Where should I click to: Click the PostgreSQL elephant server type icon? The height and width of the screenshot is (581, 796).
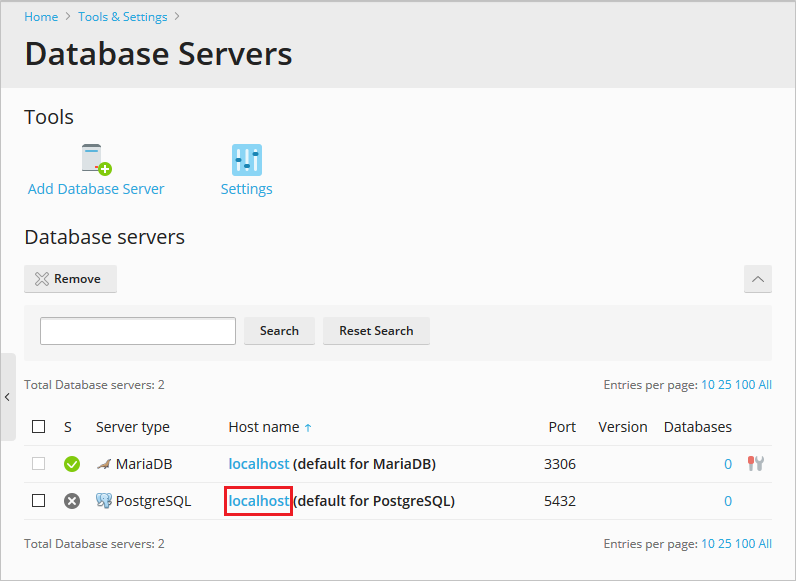(x=103, y=501)
